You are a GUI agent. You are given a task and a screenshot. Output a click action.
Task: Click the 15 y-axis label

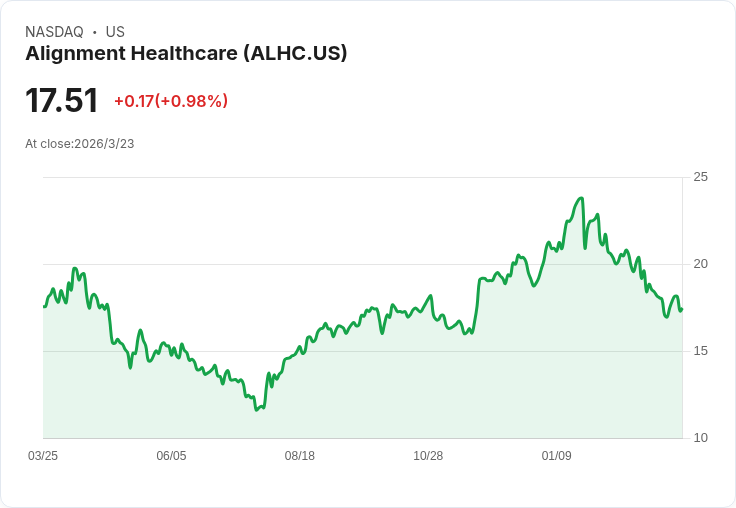click(701, 351)
